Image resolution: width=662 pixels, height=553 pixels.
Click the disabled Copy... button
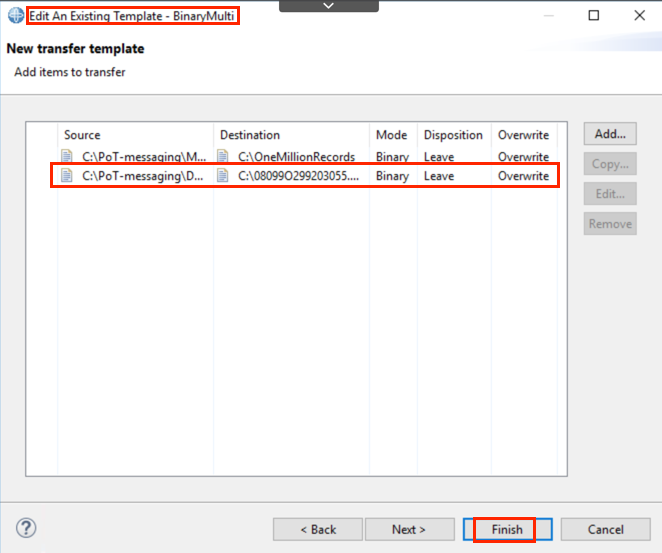coord(610,164)
